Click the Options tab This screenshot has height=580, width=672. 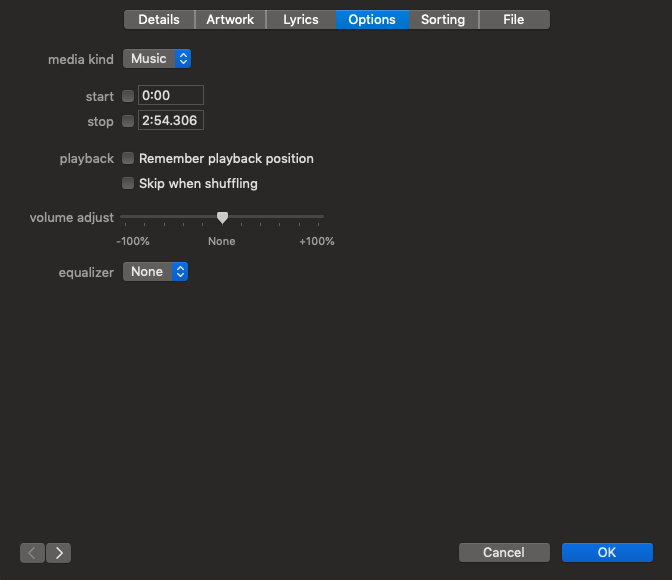[x=372, y=19]
